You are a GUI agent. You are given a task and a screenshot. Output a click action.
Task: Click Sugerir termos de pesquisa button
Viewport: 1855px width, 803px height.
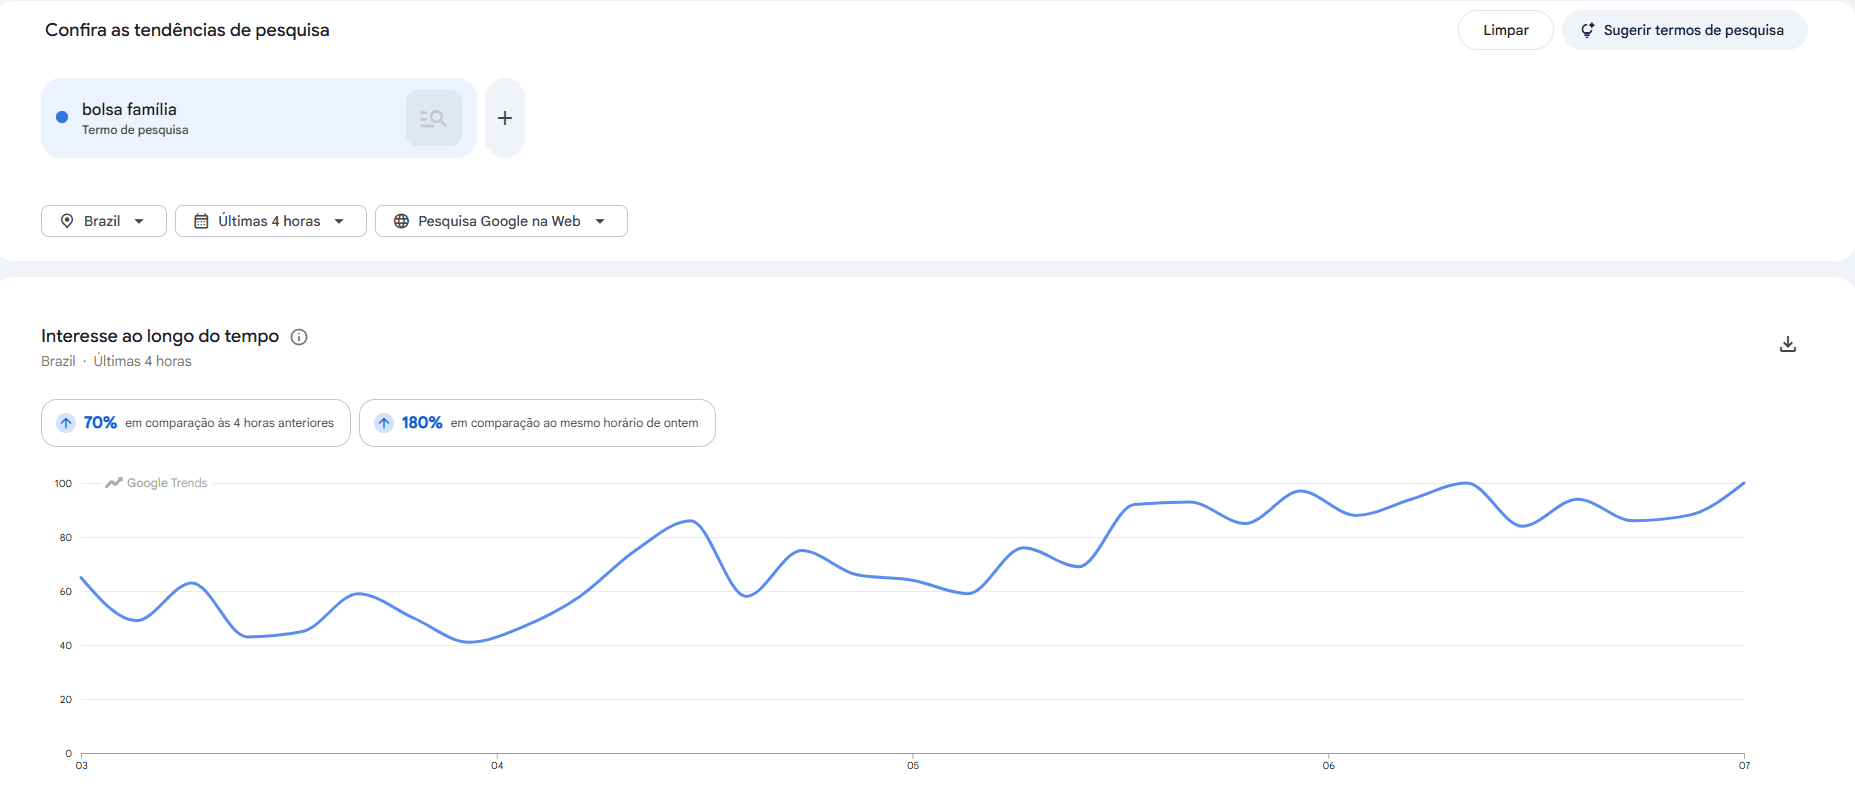coord(1684,30)
